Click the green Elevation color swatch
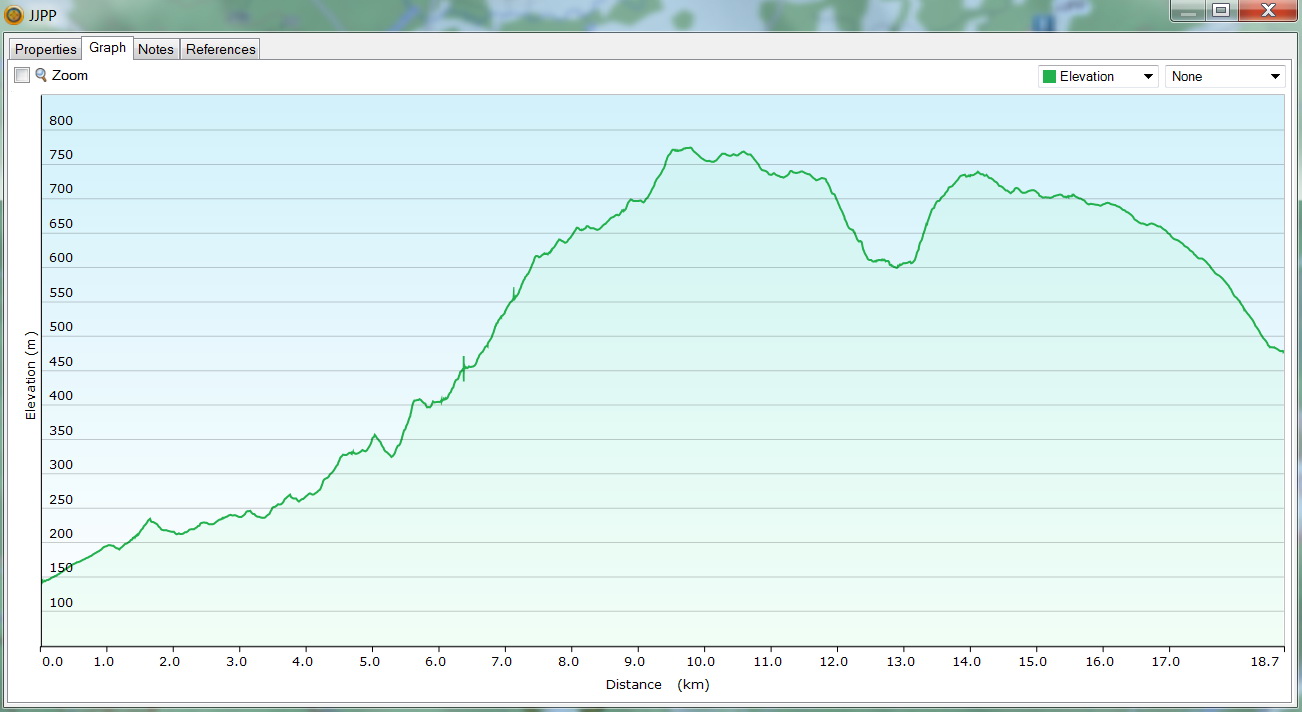 pyautogui.click(x=1049, y=76)
